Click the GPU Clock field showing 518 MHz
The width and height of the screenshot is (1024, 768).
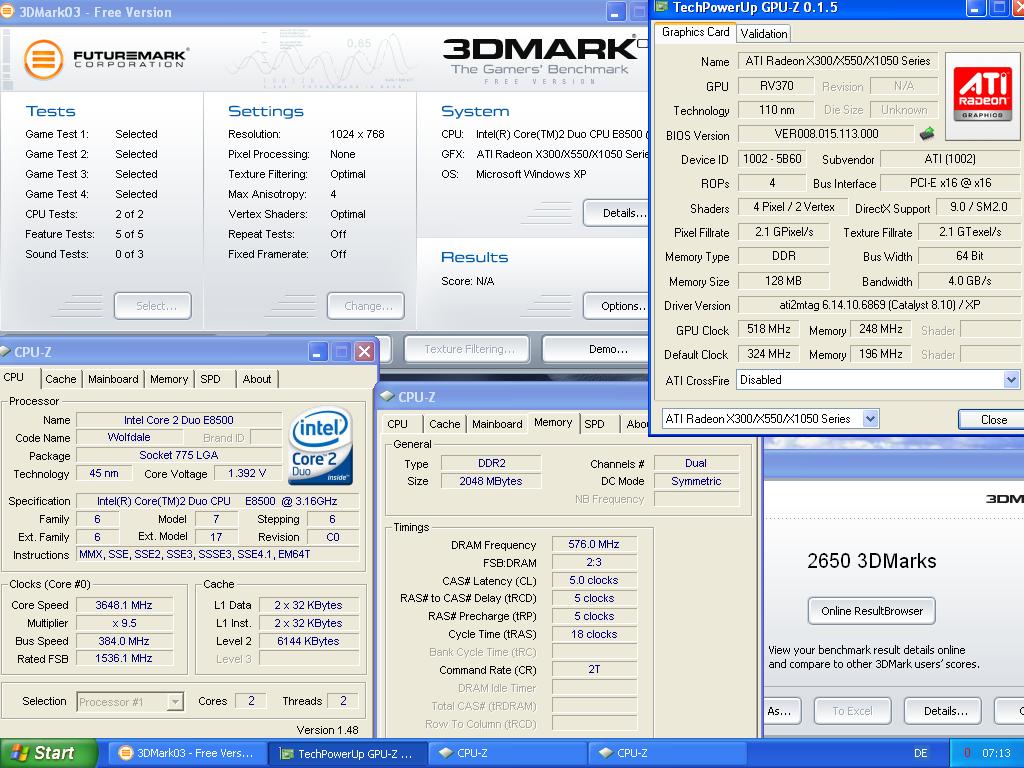[x=769, y=330]
